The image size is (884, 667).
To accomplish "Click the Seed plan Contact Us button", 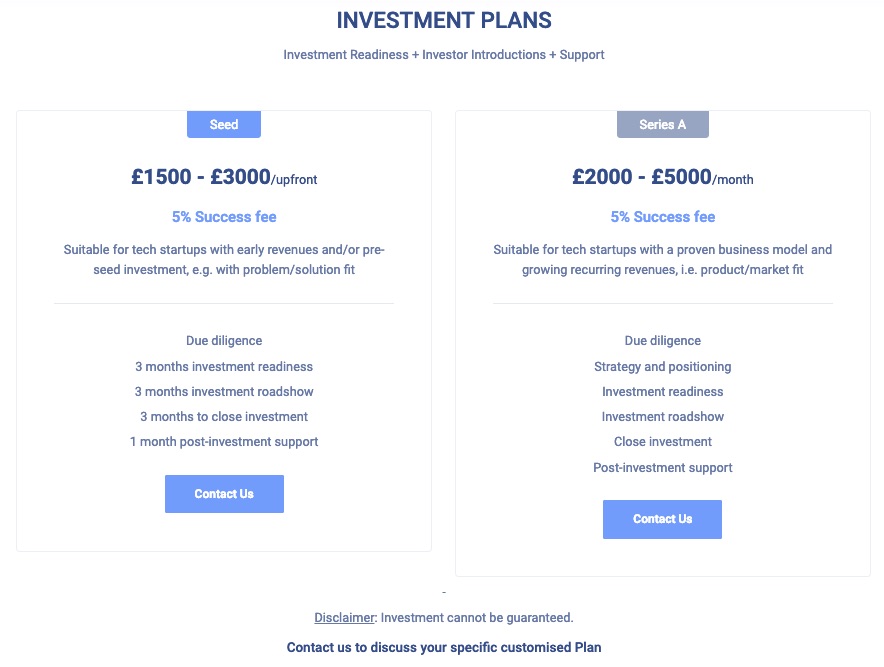I will click(x=224, y=494).
